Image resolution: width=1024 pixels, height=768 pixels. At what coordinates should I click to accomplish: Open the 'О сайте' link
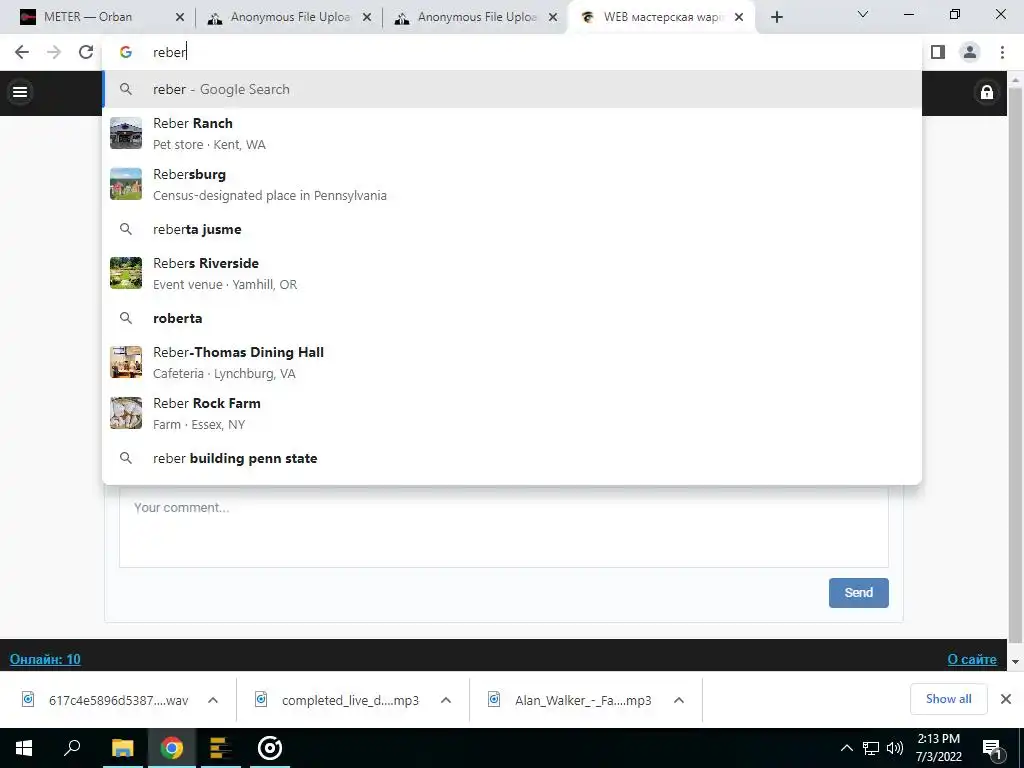coord(972,659)
